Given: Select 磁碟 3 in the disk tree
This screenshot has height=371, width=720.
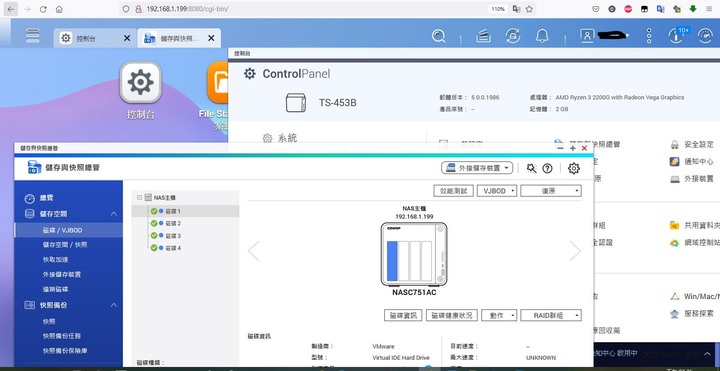Looking at the screenshot, I should 186,236.
